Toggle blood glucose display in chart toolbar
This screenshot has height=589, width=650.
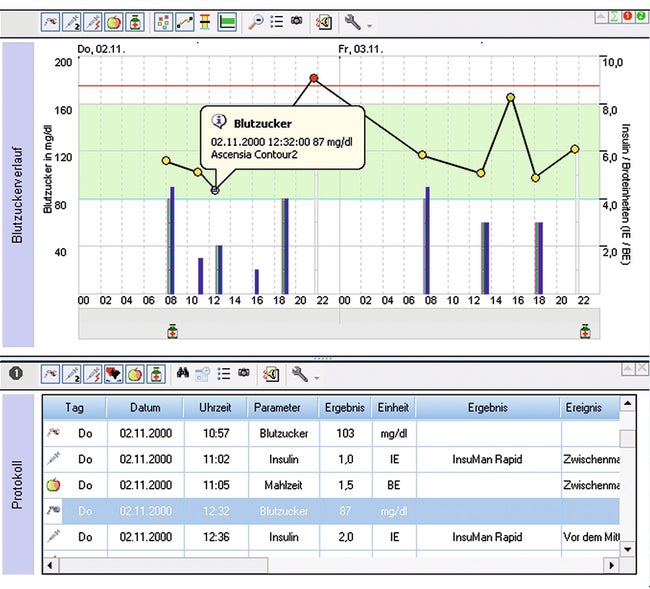click(x=51, y=22)
